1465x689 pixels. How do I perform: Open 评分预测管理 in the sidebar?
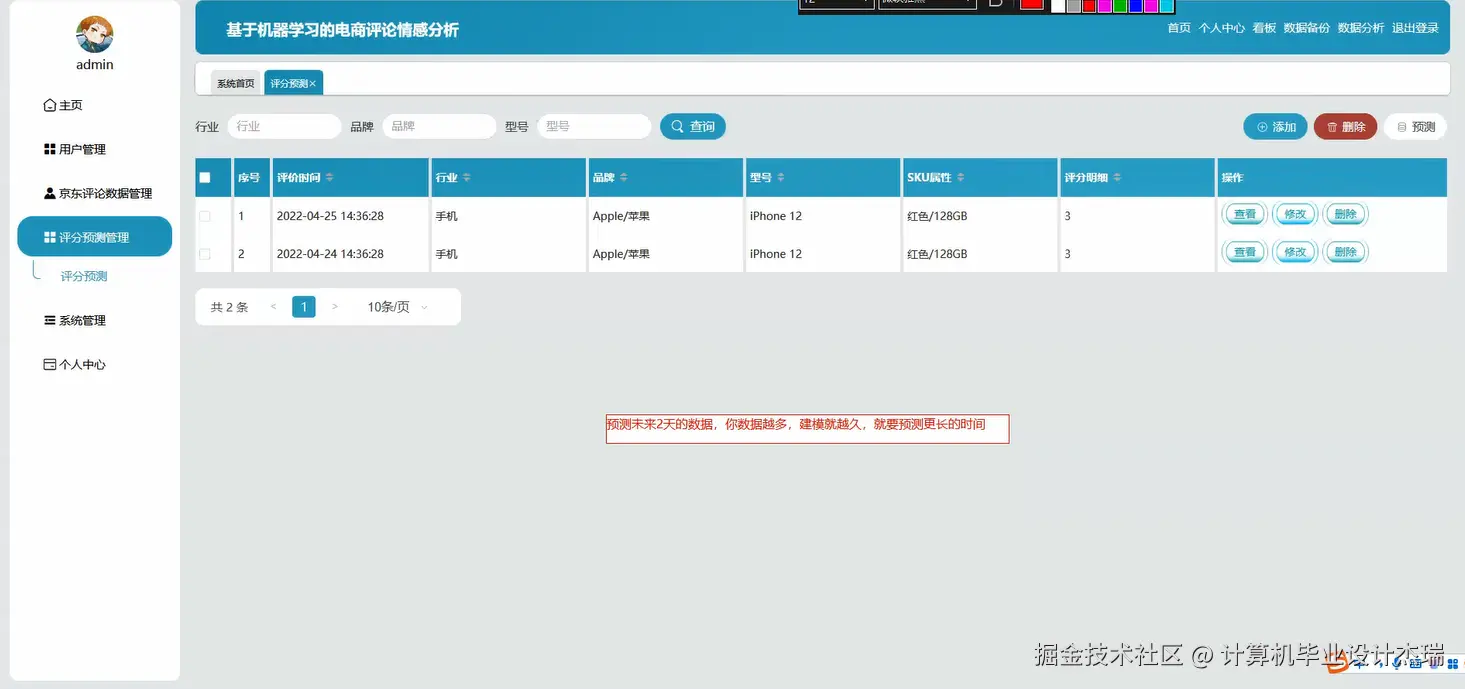tap(95, 237)
